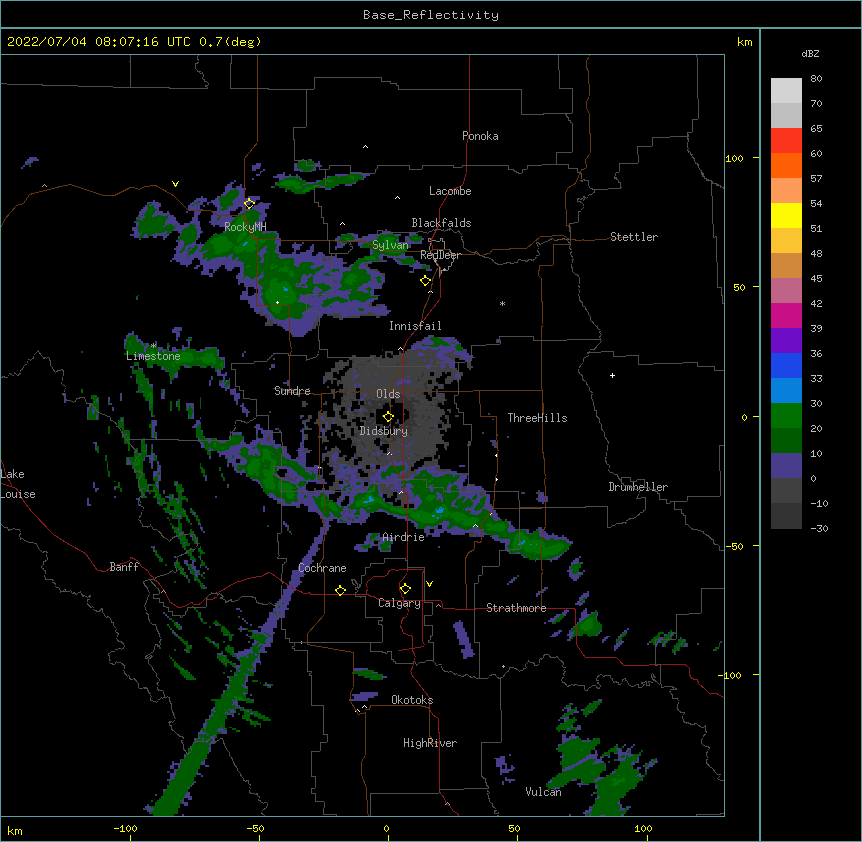
Task: Click the Strathmore label
Action: (516, 608)
